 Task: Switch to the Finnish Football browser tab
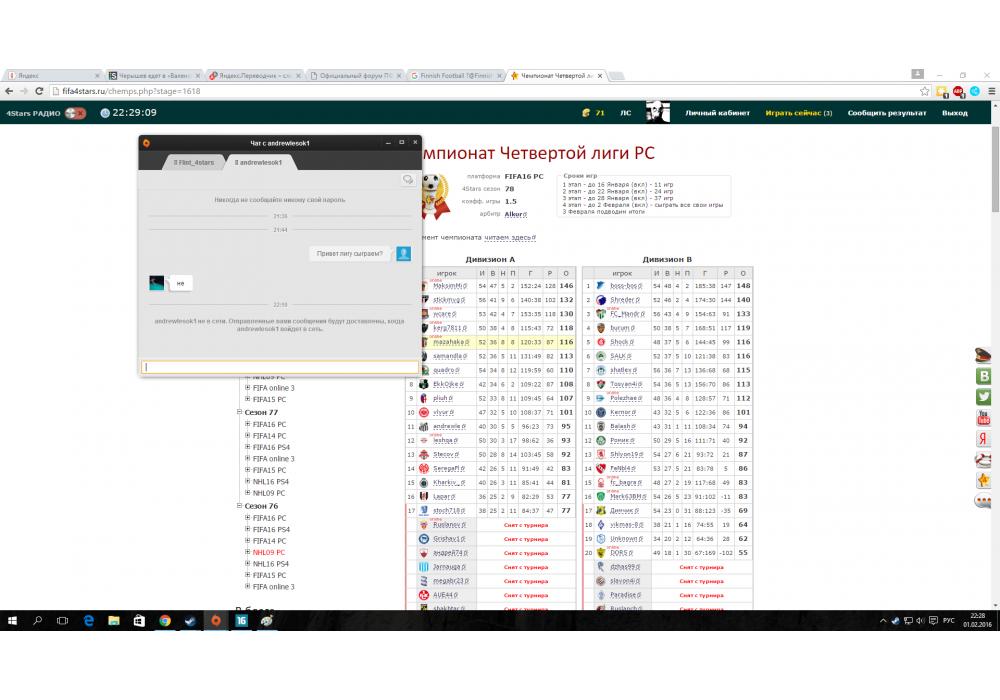(x=454, y=75)
